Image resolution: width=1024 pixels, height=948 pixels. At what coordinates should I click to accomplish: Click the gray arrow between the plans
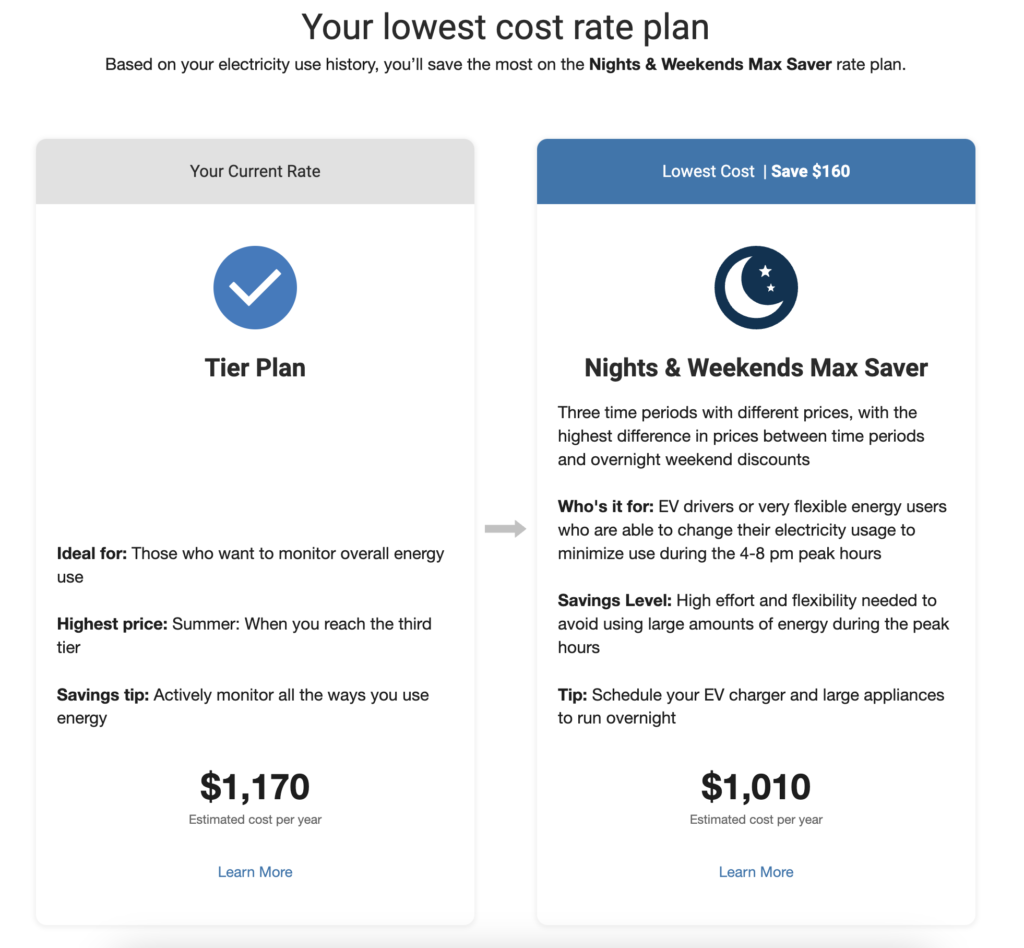[x=505, y=528]
